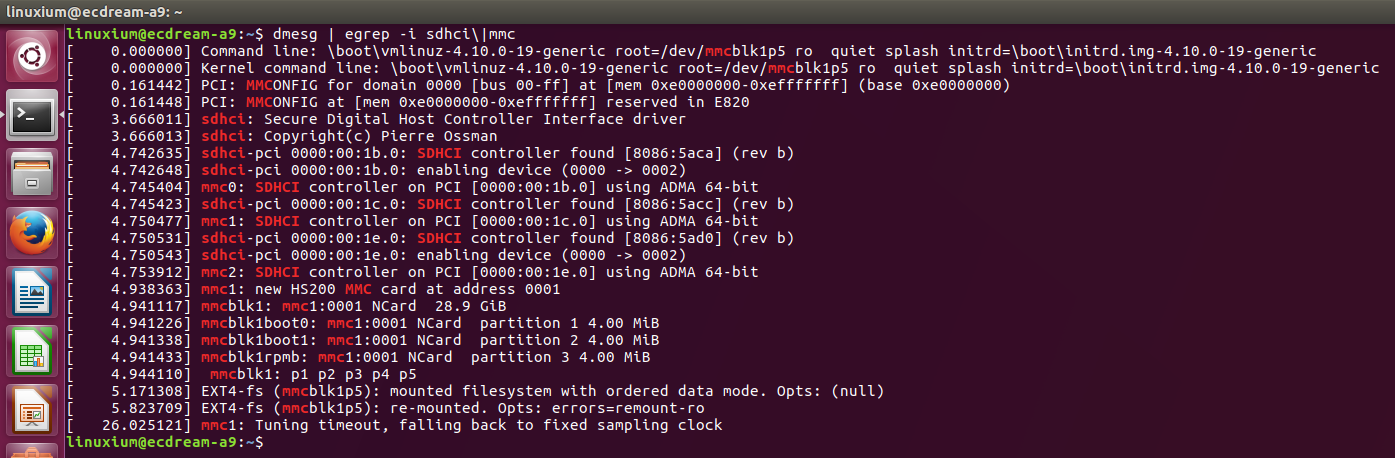Click the dmesg egrep command text
This screenshot has width=1395, height=458.
click(x=392, y=35)
